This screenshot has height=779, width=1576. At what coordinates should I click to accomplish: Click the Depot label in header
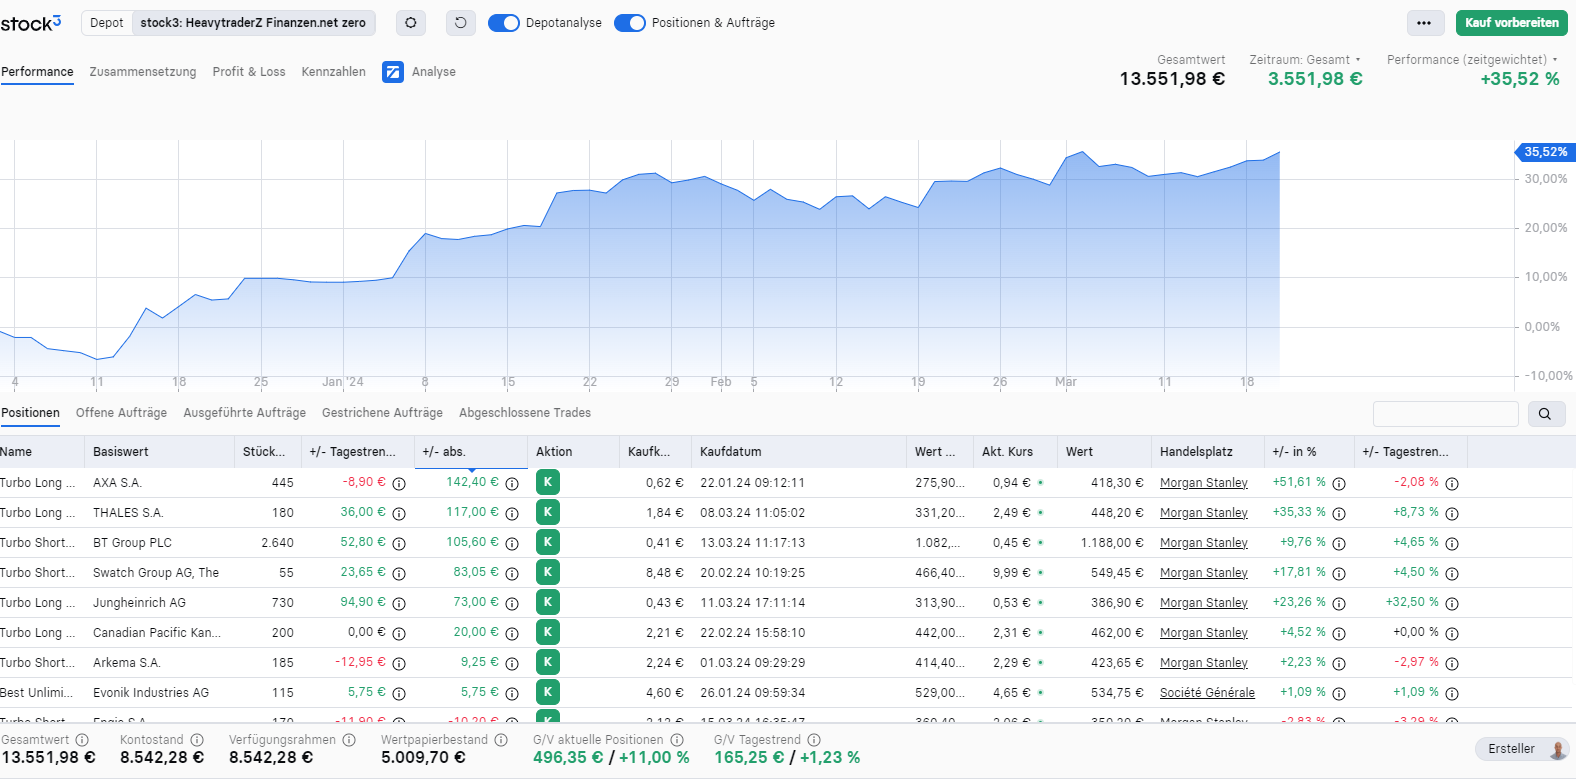[x=106, y=22]
